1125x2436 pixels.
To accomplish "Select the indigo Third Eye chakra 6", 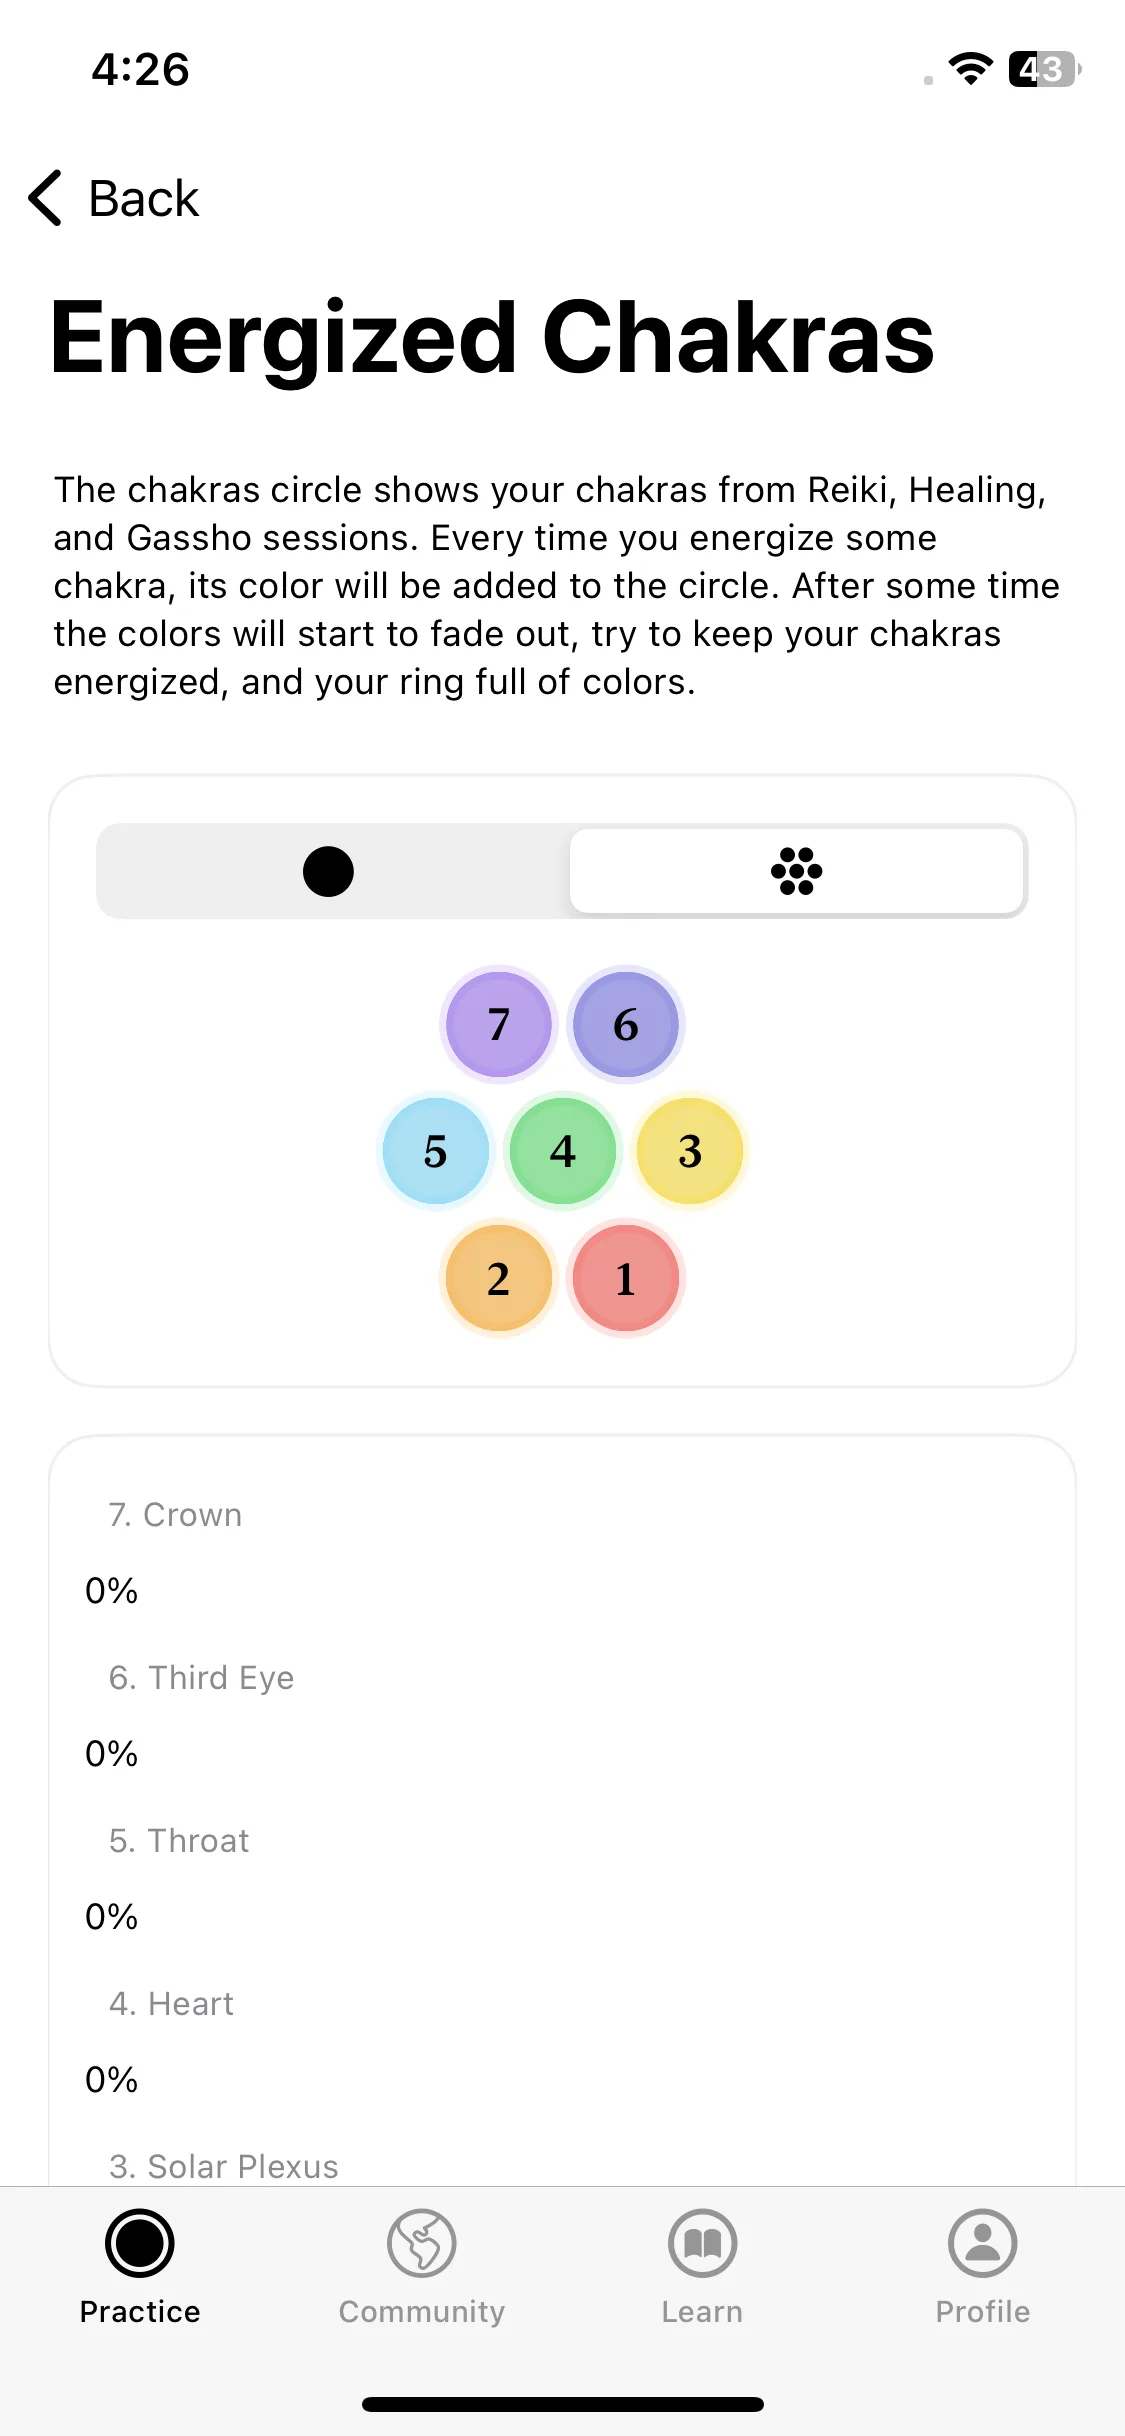I will (626, 1024).
